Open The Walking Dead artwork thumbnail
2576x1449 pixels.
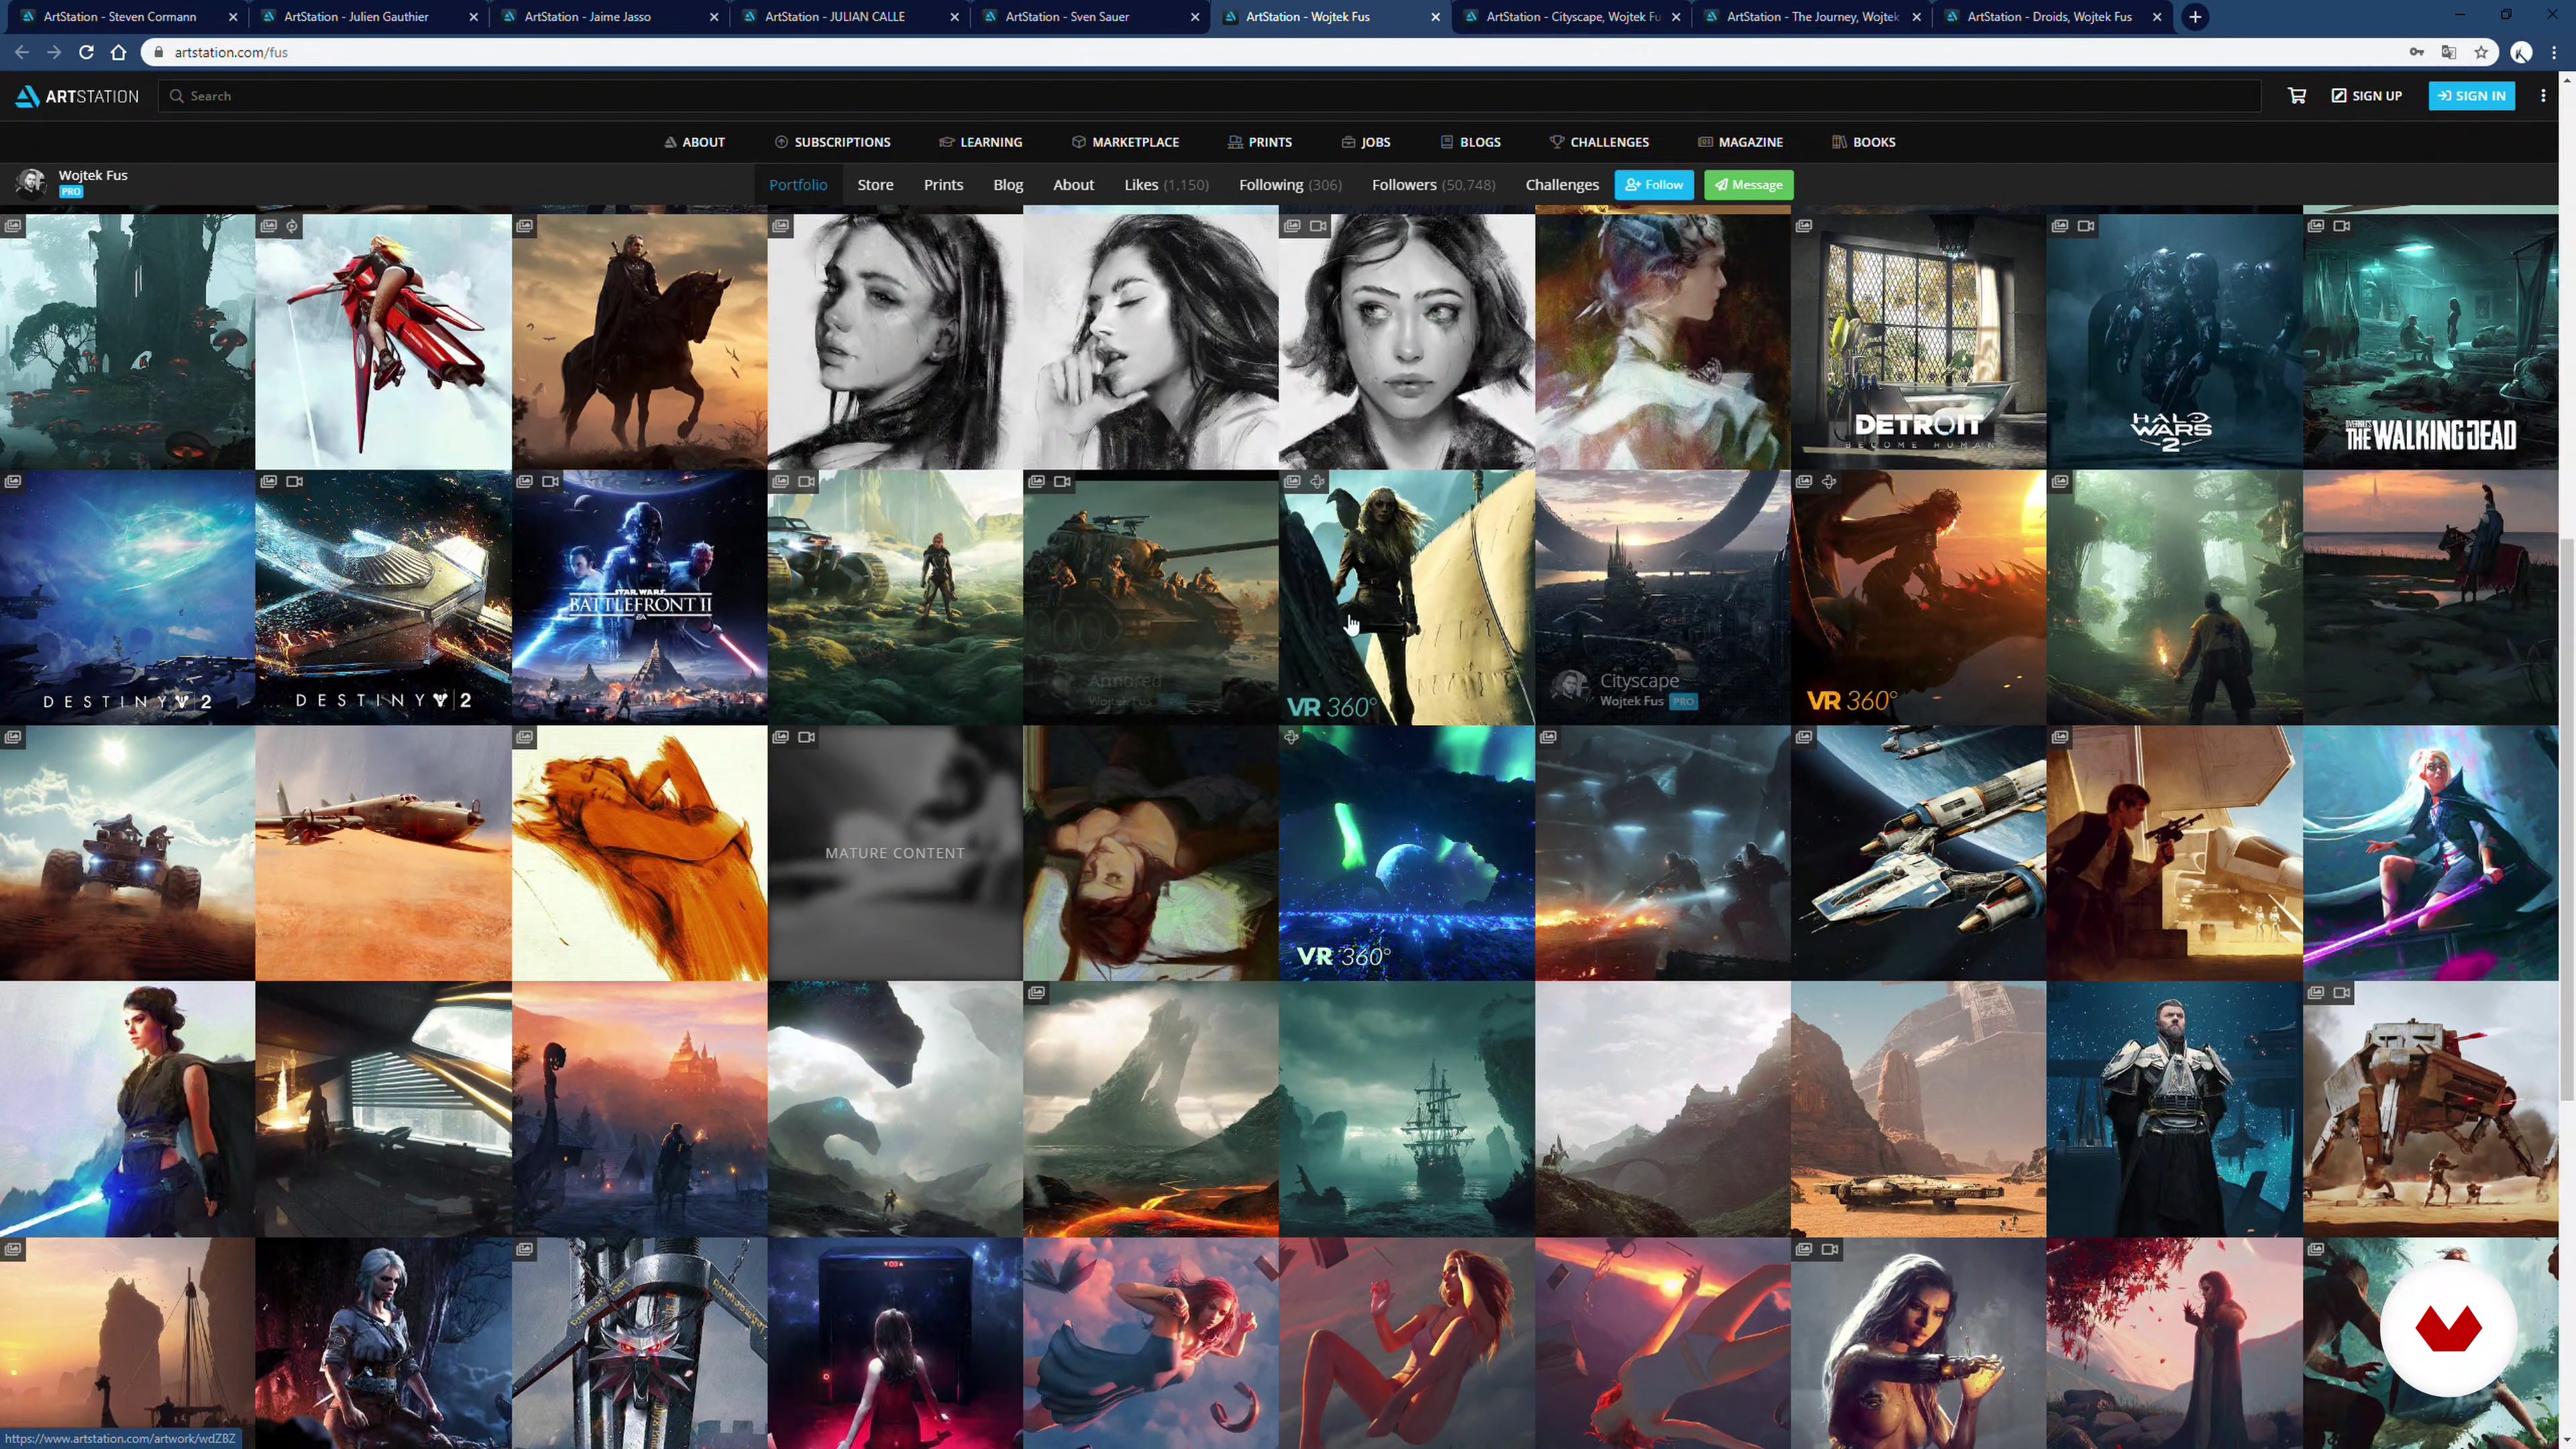pyautogui.click(x=2430, y=341)
